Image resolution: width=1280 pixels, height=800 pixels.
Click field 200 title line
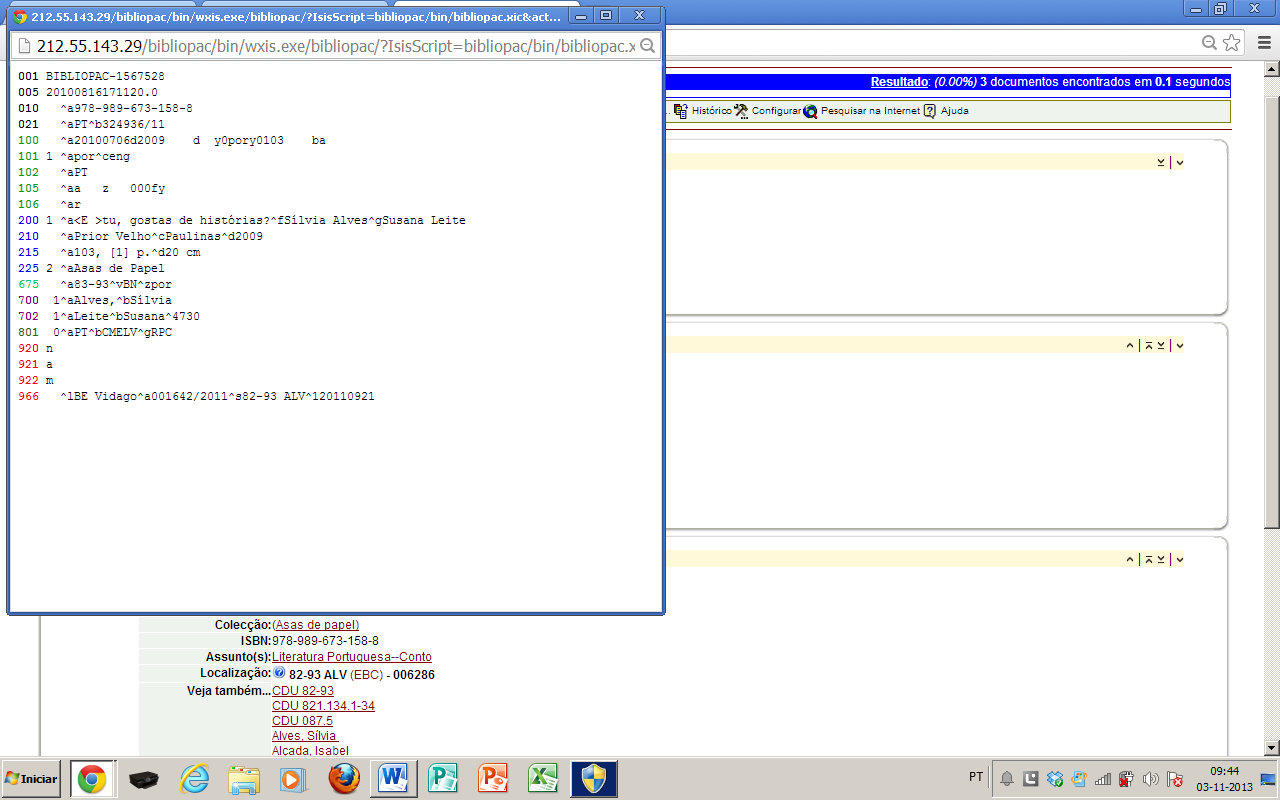[x=241, y=220]
